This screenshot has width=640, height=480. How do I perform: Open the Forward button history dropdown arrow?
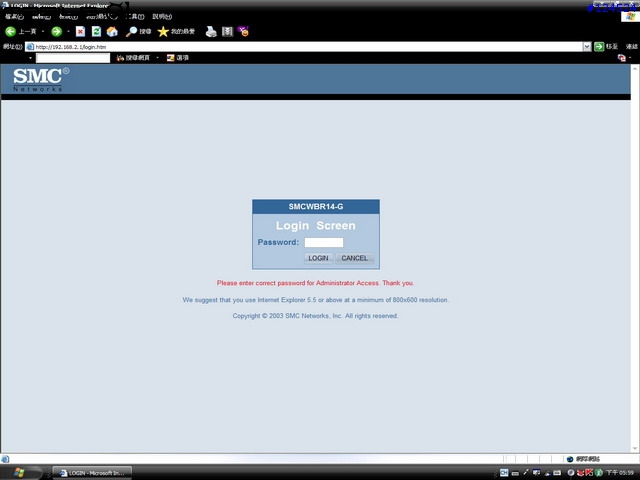(68, 31)
